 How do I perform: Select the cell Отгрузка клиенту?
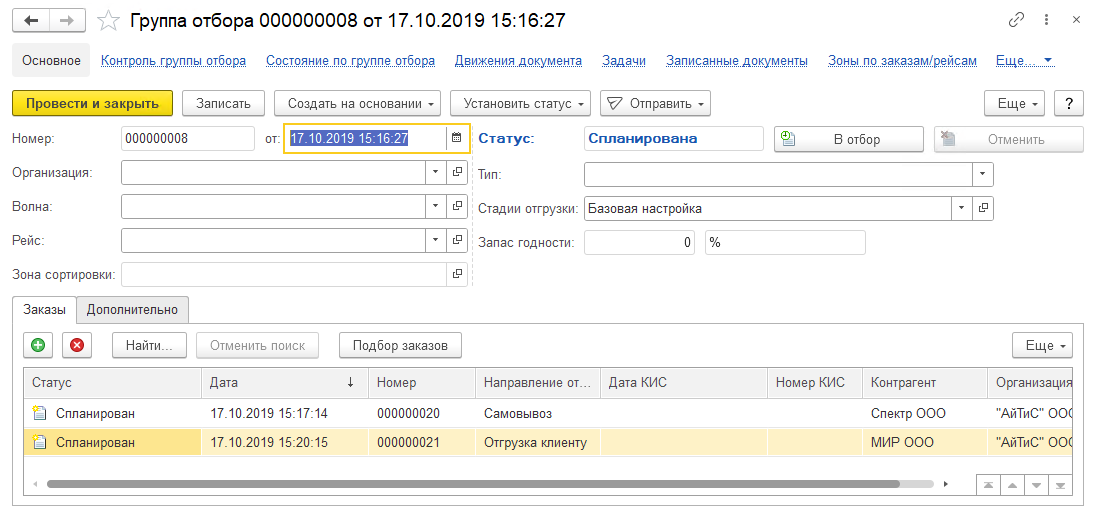pyautogui.click(x=538, y=442)
